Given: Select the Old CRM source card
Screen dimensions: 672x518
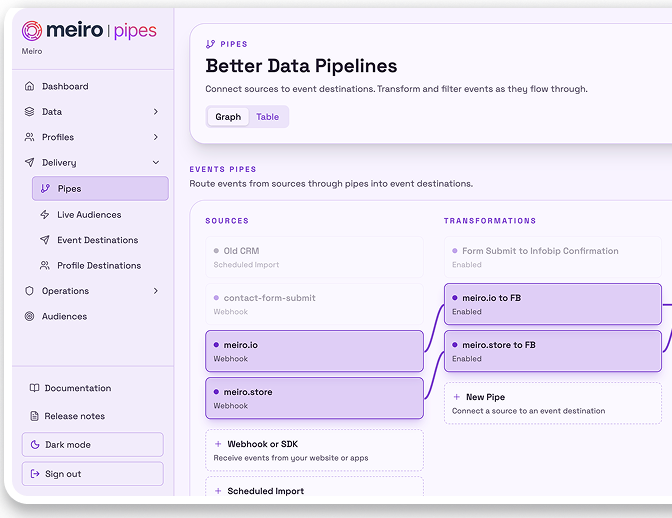Looking at the screenshot, I should tap(314, 257).
